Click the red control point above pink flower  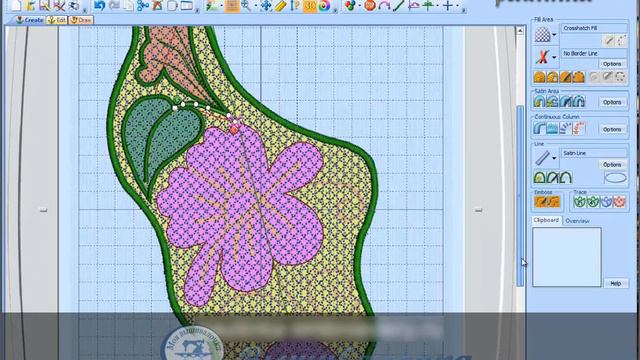pyautogui.click(x=234, y=130)
